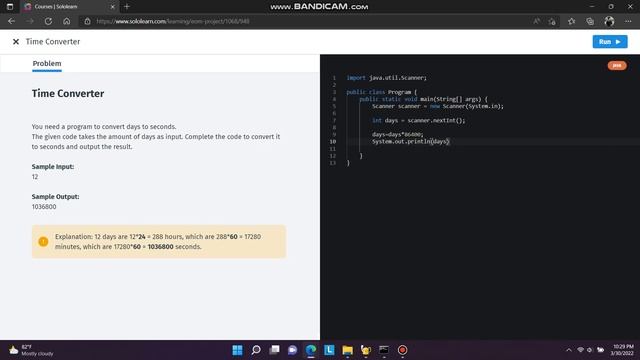Switch to Microsoft Edge on taskbar
The width and height of the screenshot is (640, 360).
[311, 350]
